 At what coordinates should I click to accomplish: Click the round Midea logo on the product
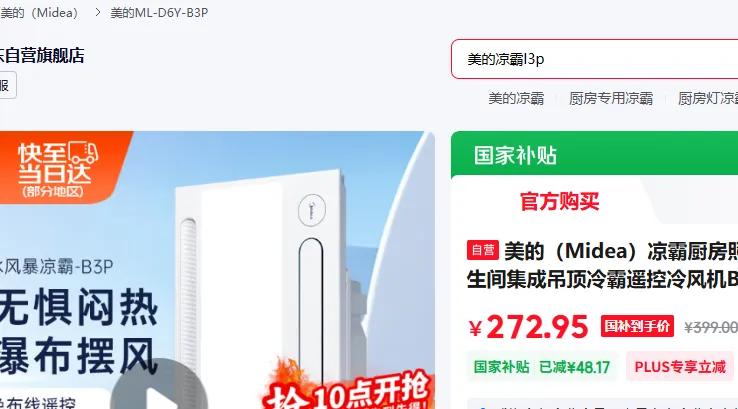click(312, 210)
